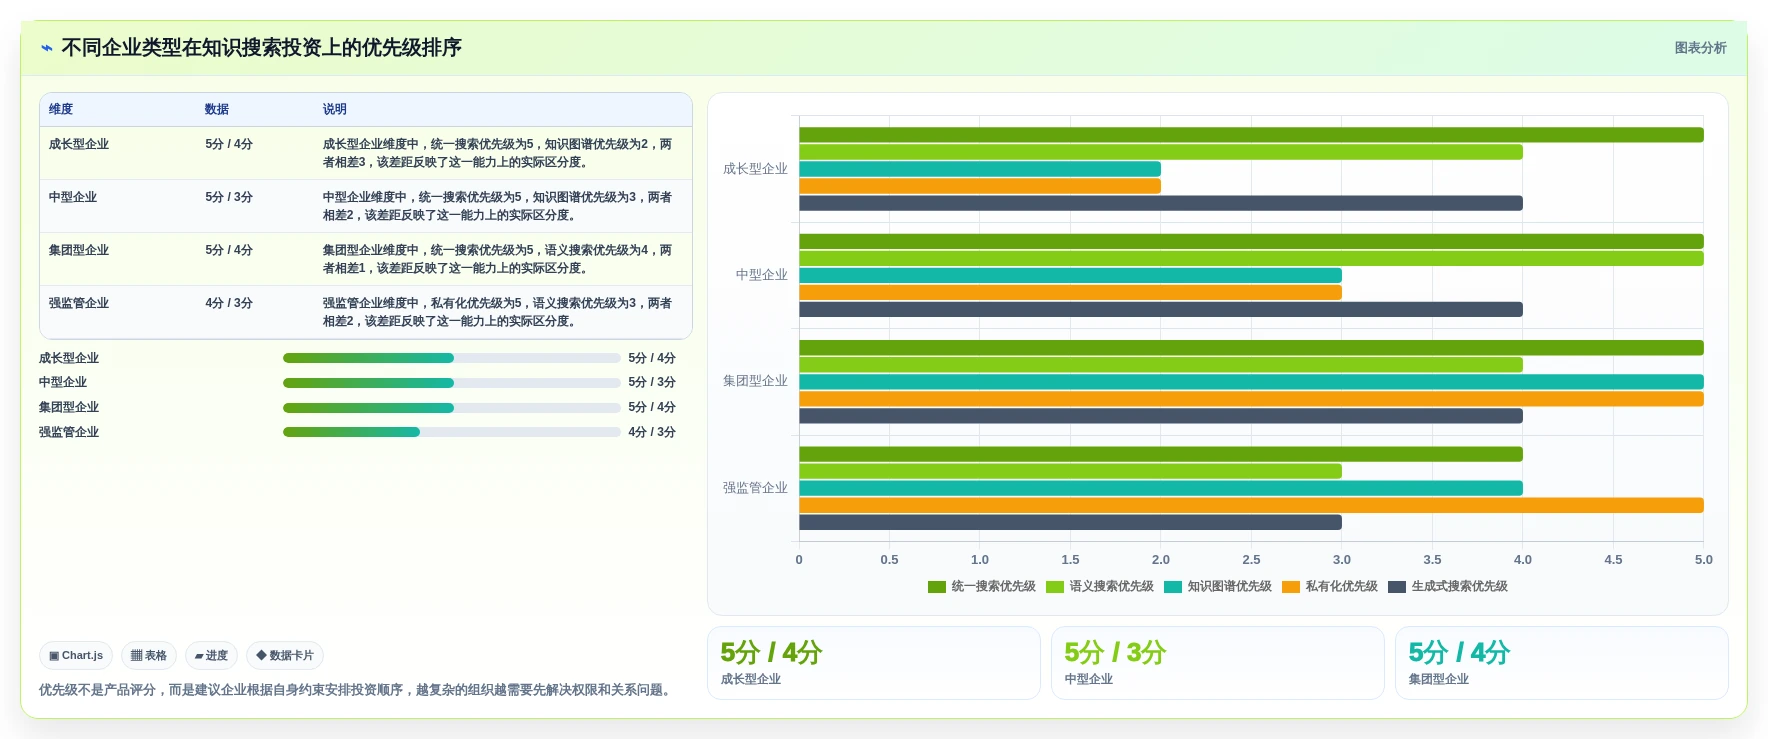Click 强监管企业 light green 语义搜索 bar
The image size is (1768, 739).
point(1070,471)
